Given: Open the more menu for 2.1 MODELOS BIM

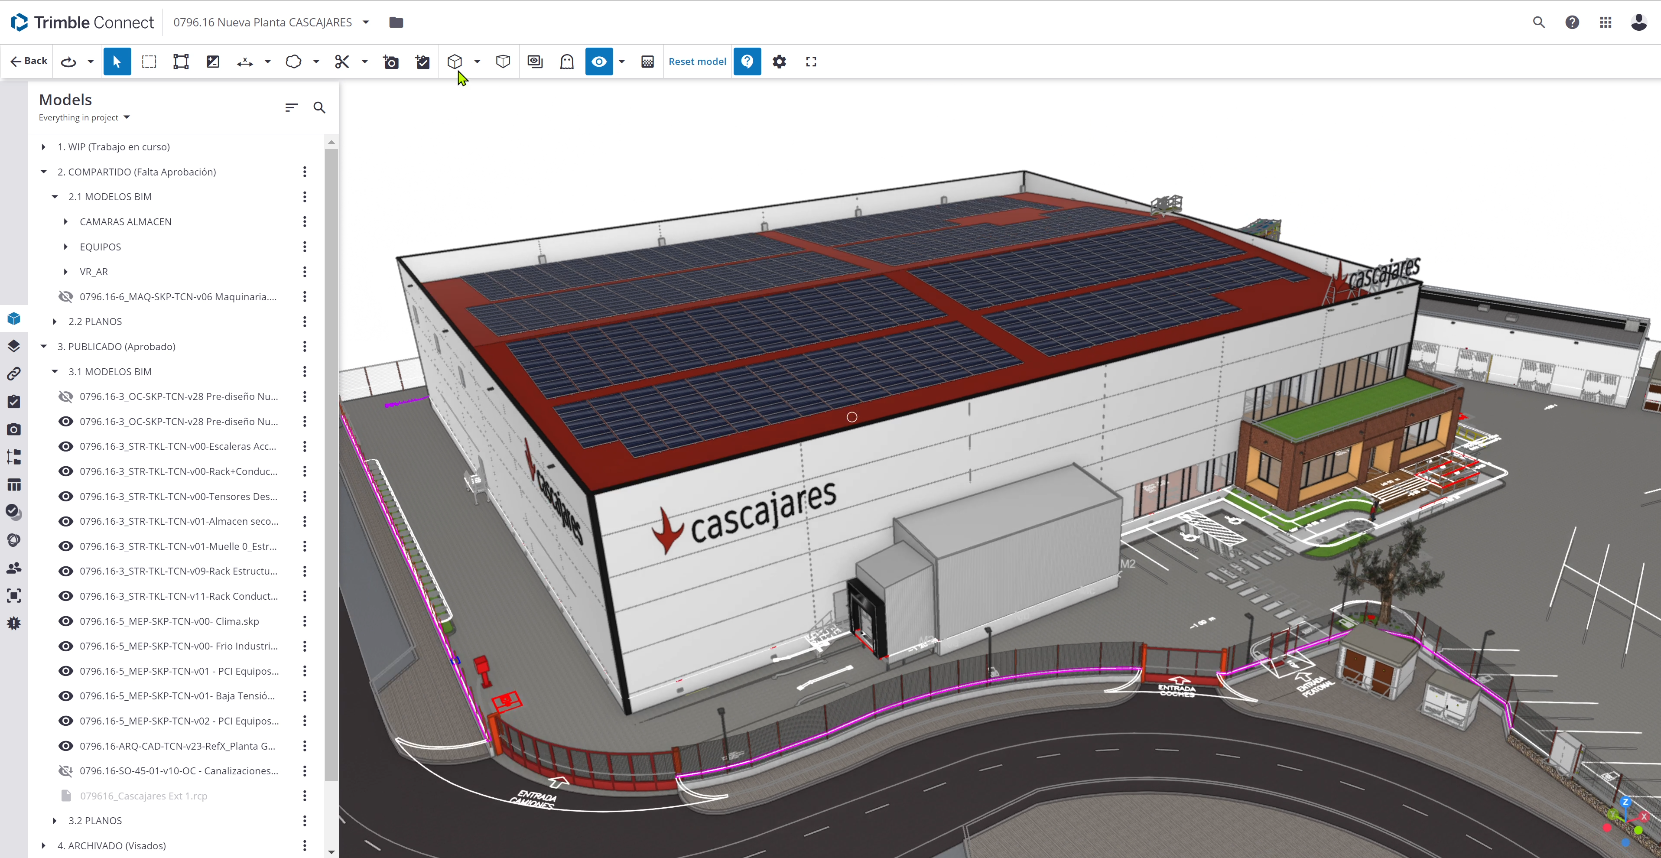Looking at the screenshot, I should (304, 197).
